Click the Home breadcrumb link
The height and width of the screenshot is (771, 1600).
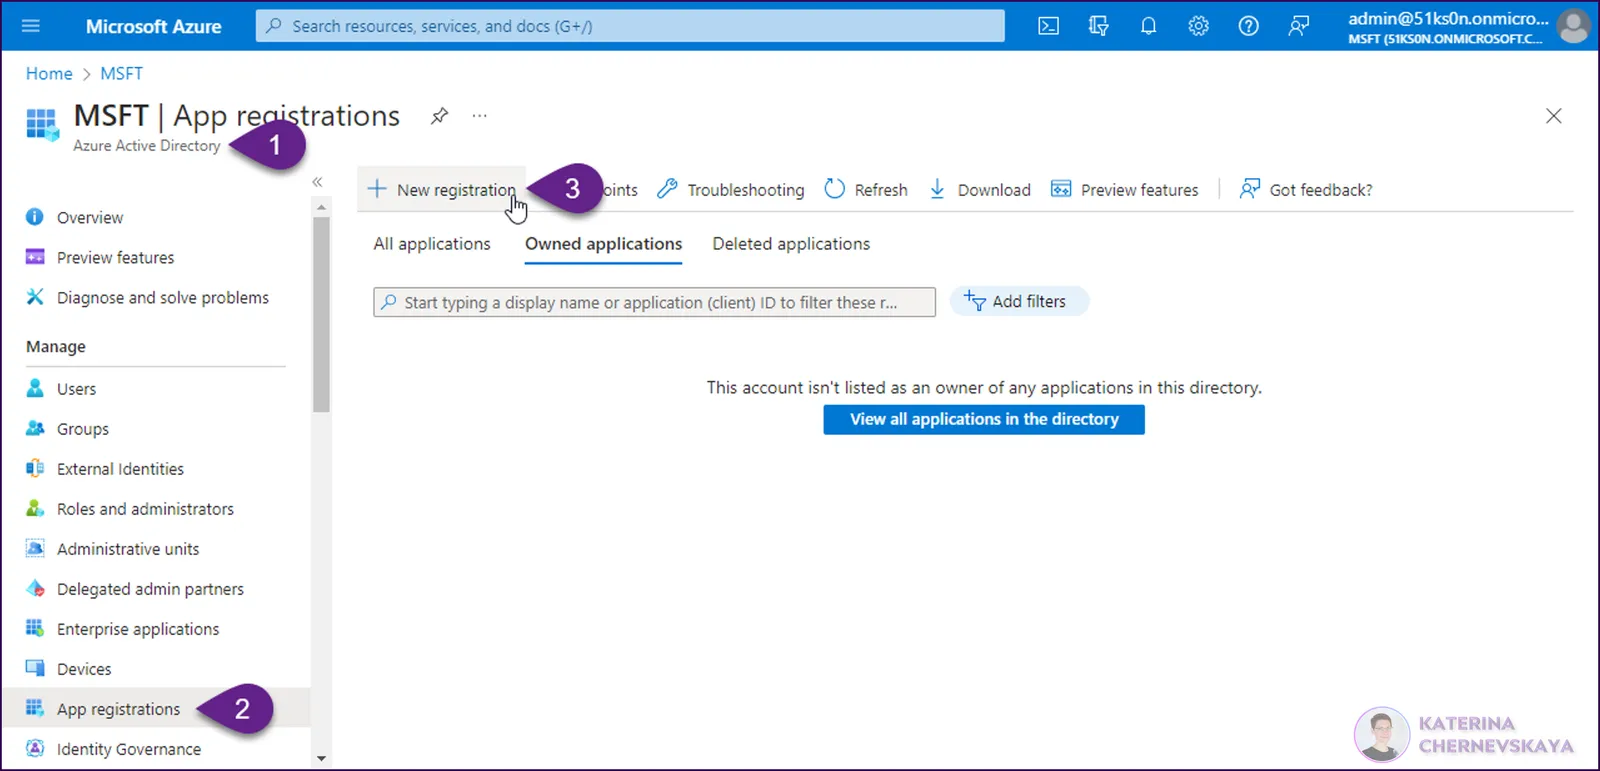point(49,74)
